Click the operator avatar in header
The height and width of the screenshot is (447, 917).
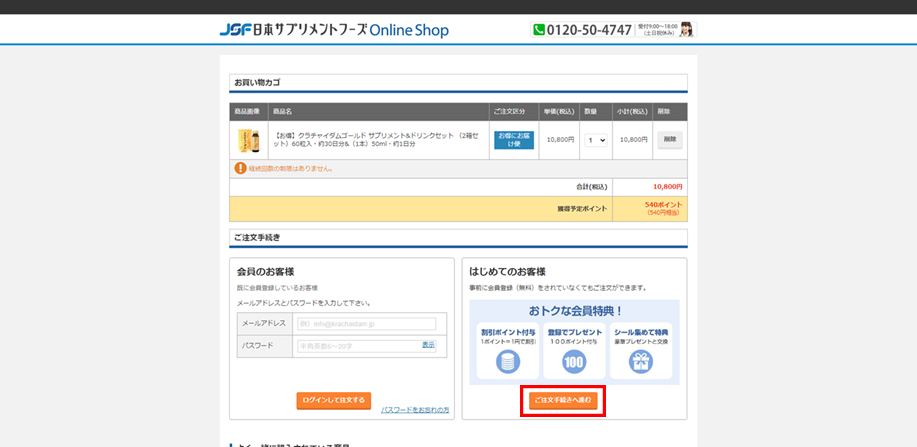click(x=686, y=30)
